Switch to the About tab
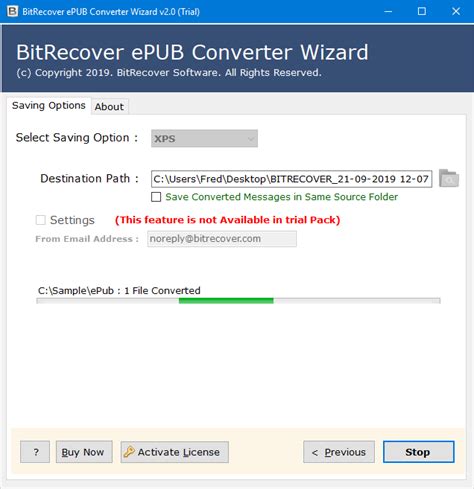Image resolution: width=474 pixels, height=489 pixels. 109,107
